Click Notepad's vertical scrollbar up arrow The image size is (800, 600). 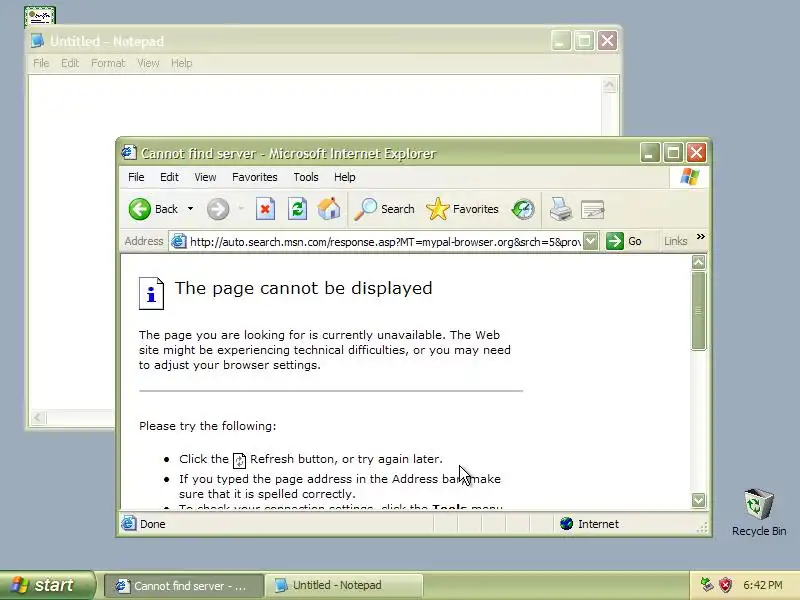click(609, 85)
